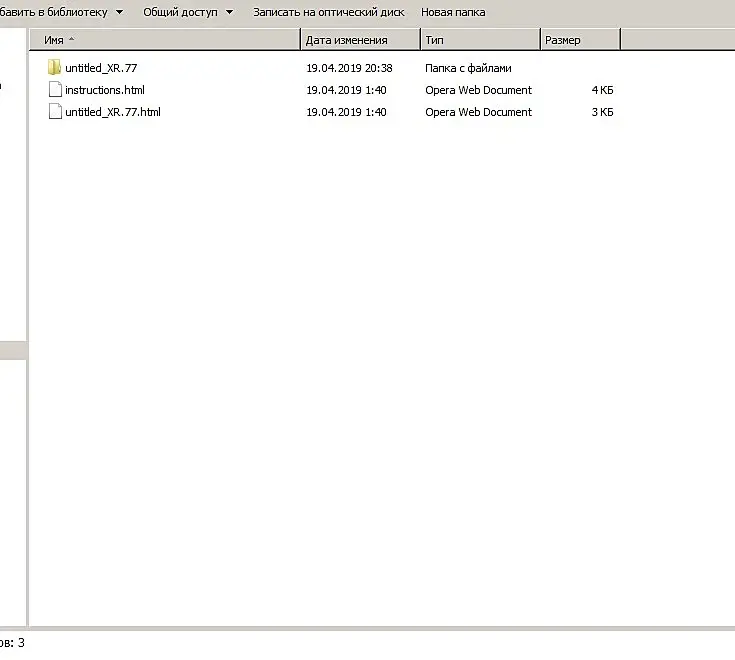This screenshot has height=660, width=735.
Task: Create a folder with Новая папка
Action: click(453, 12)
